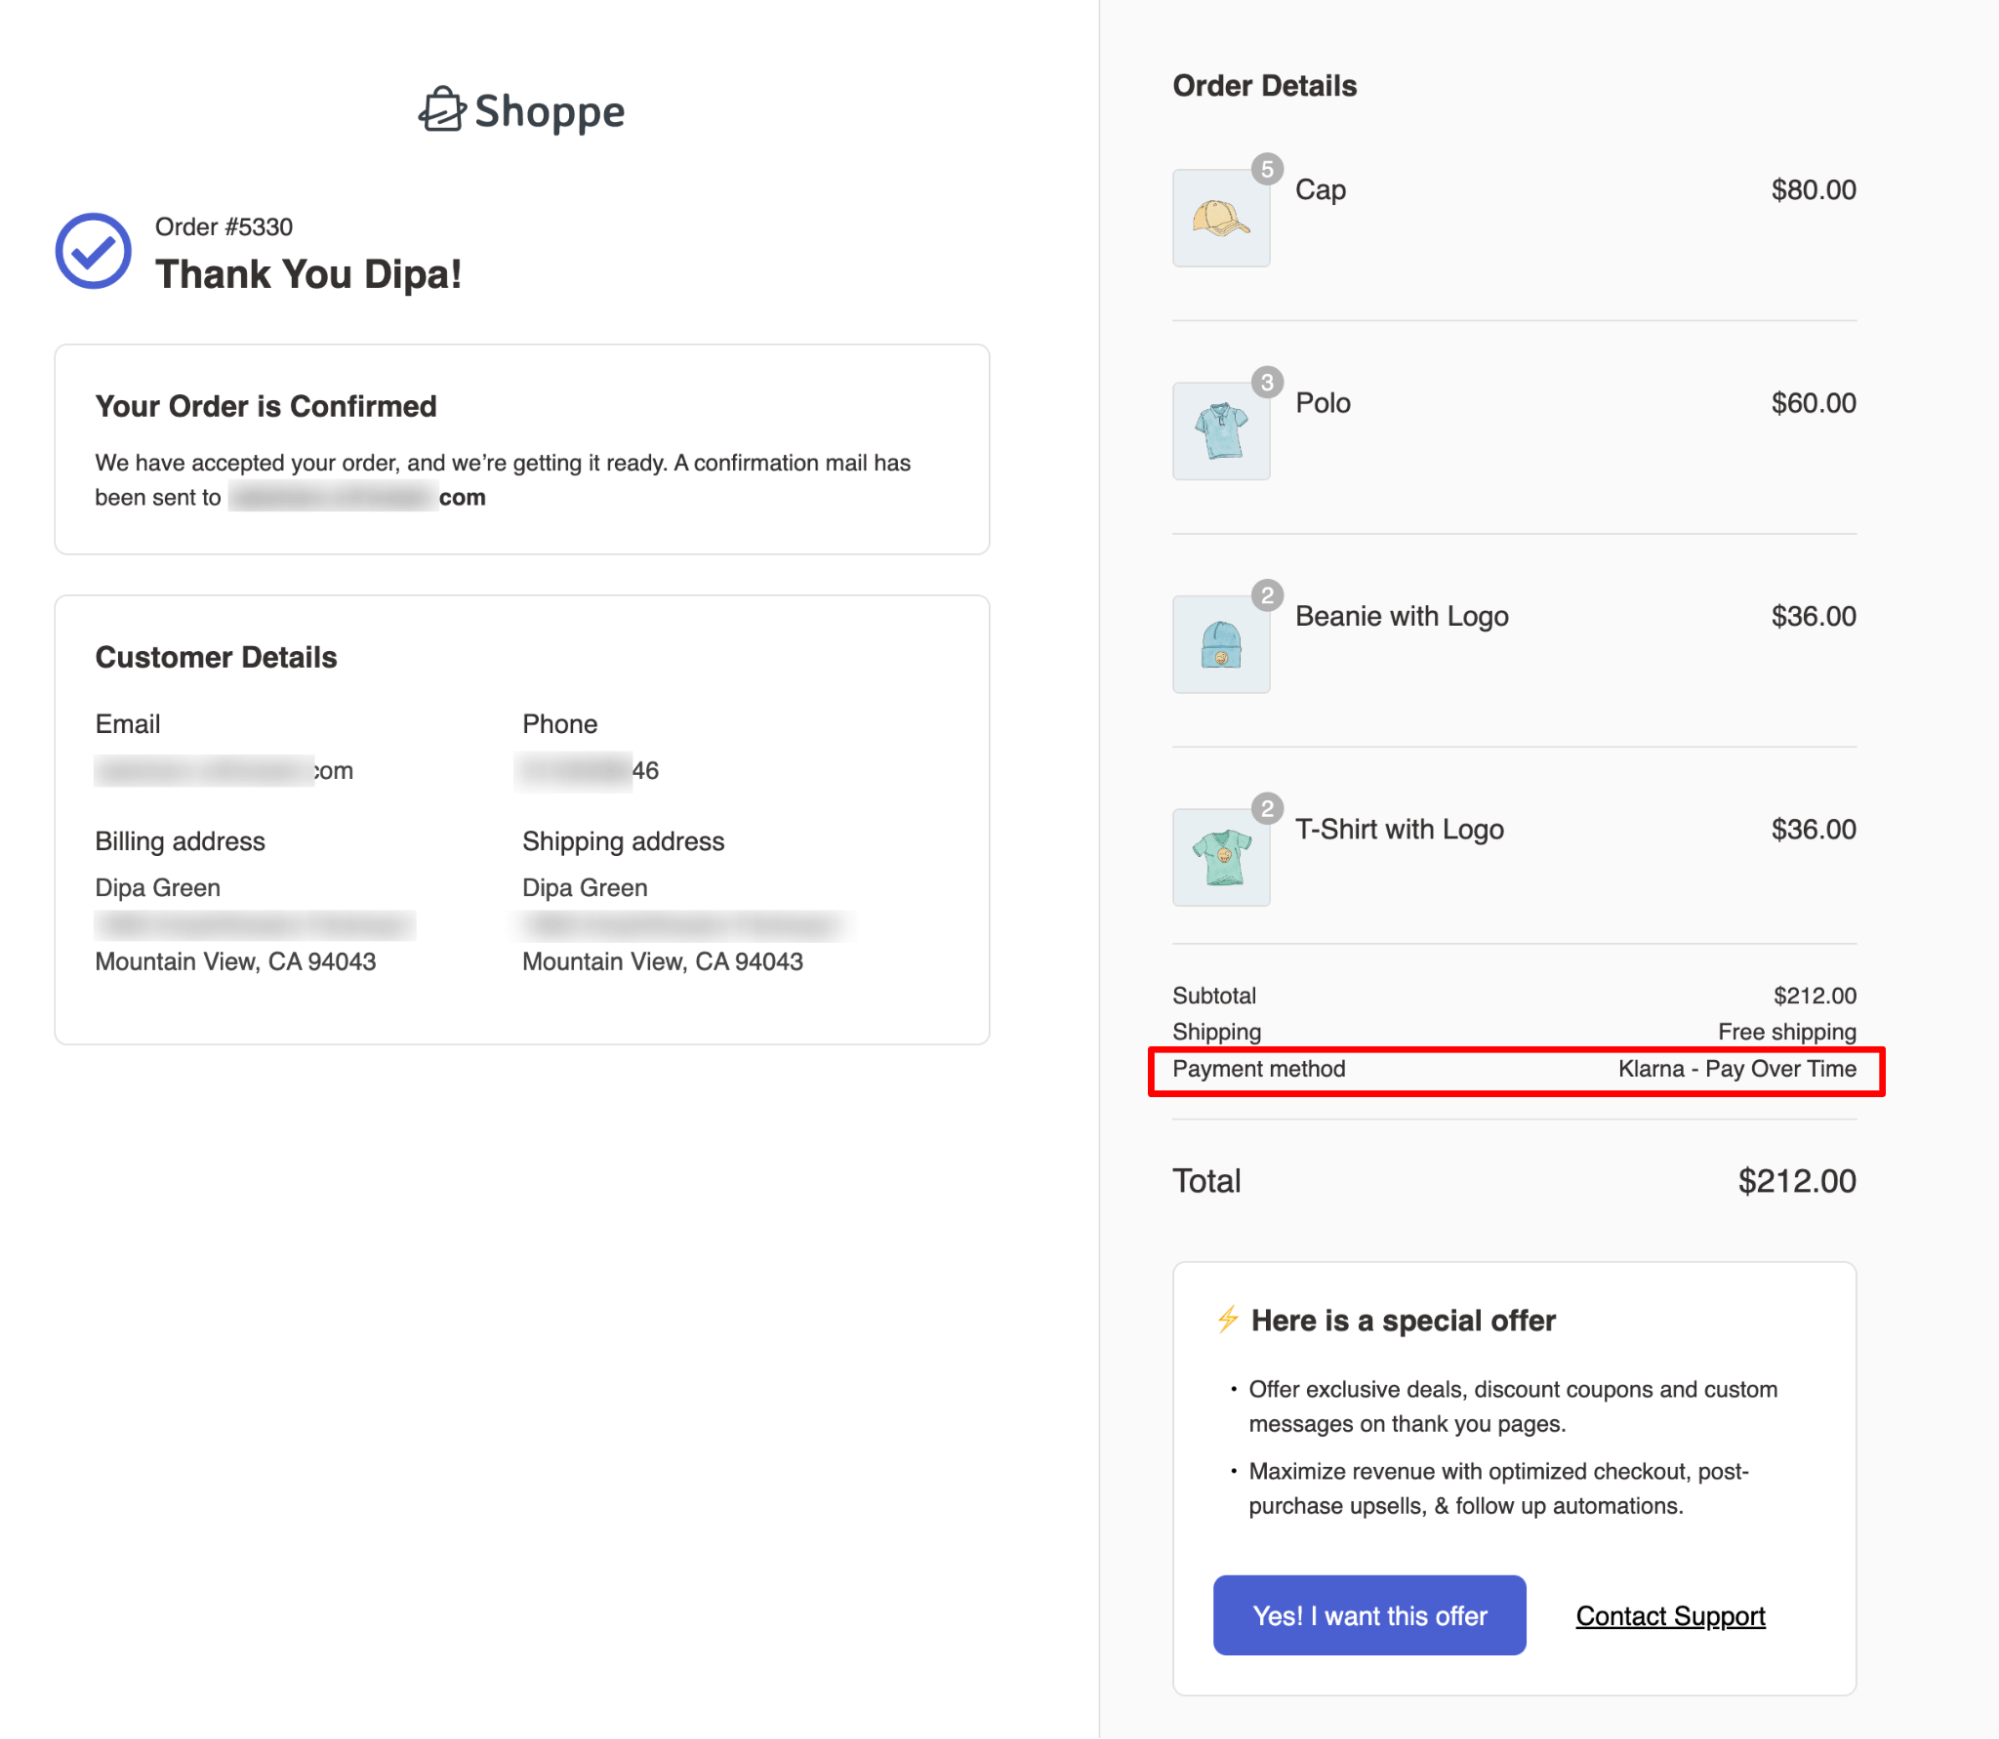Select the Beanie with Logo thumbnail
Image resolution: width=1999 pixels, height=1739 pixels.
(1220, 643)
